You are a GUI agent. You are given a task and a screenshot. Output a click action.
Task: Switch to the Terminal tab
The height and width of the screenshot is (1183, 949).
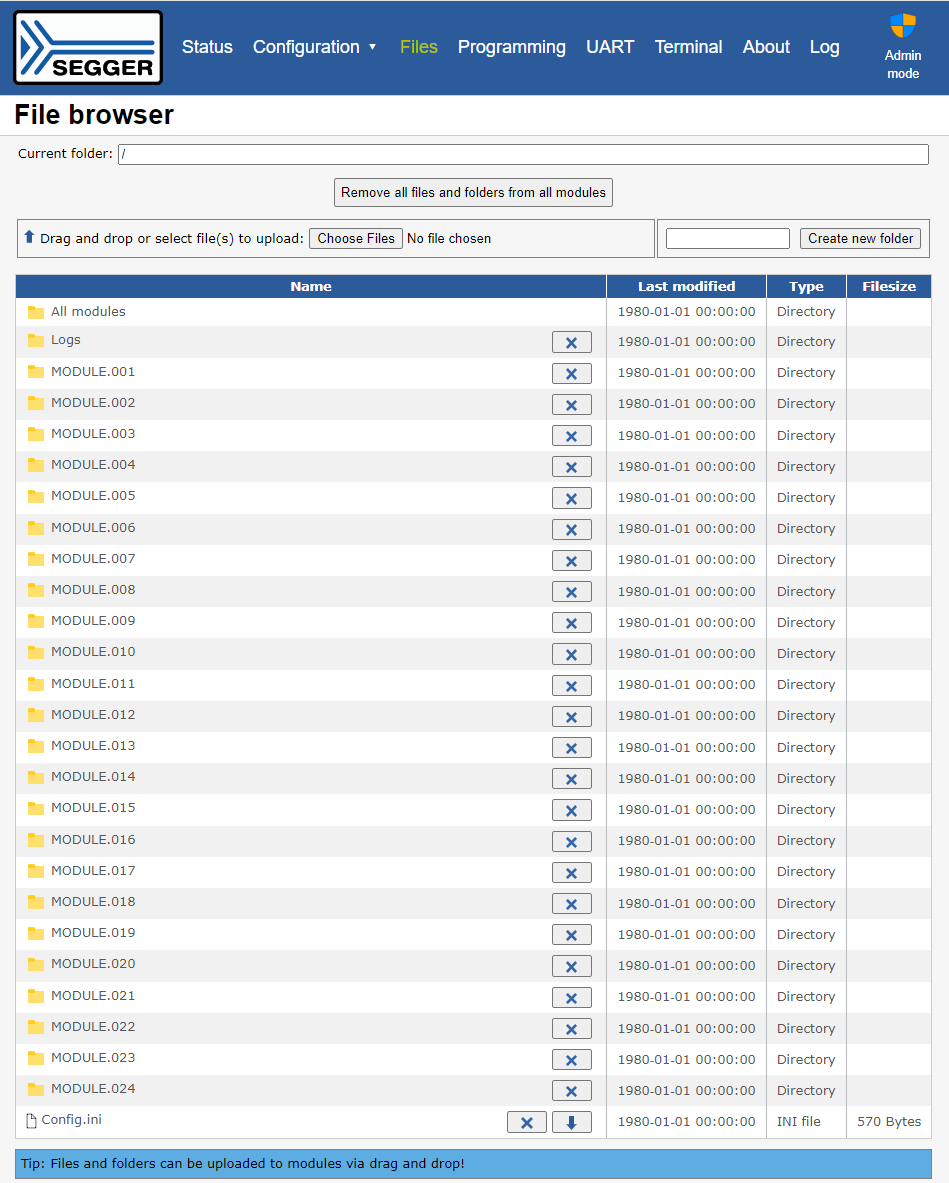pos(688,47)
